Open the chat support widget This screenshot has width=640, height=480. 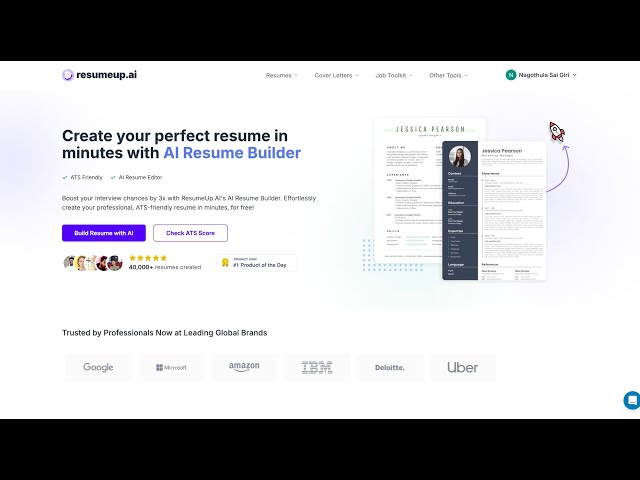click(632, 400)
